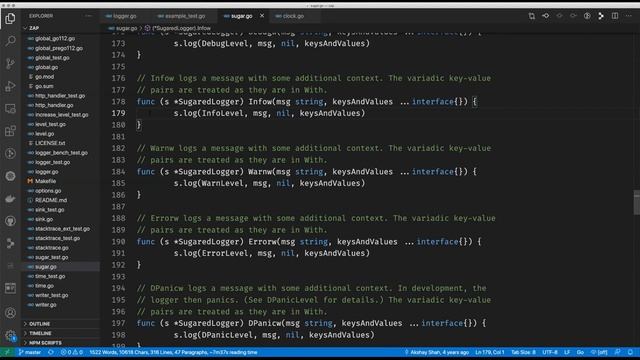Open errors and warnings count in status bar

[x=71, y=352]
